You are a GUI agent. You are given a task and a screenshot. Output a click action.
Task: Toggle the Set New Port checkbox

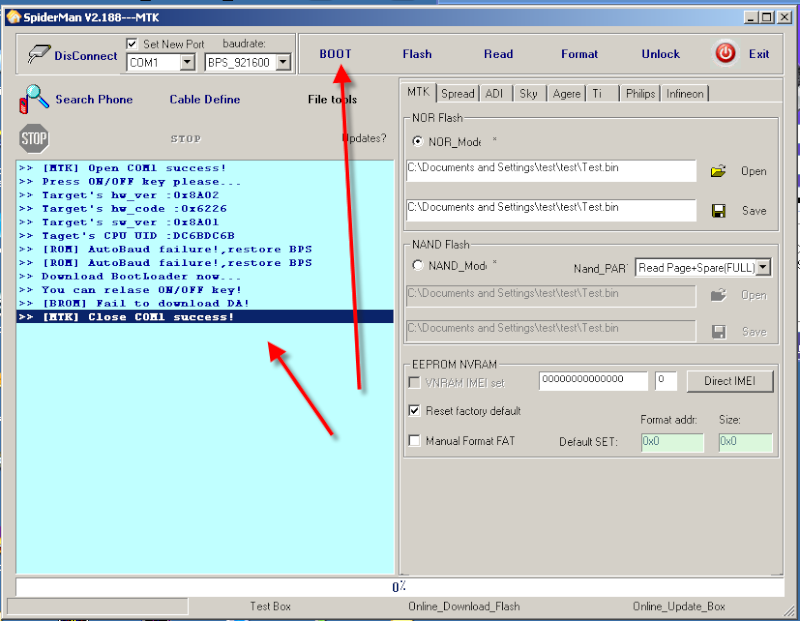coord(132,44)
